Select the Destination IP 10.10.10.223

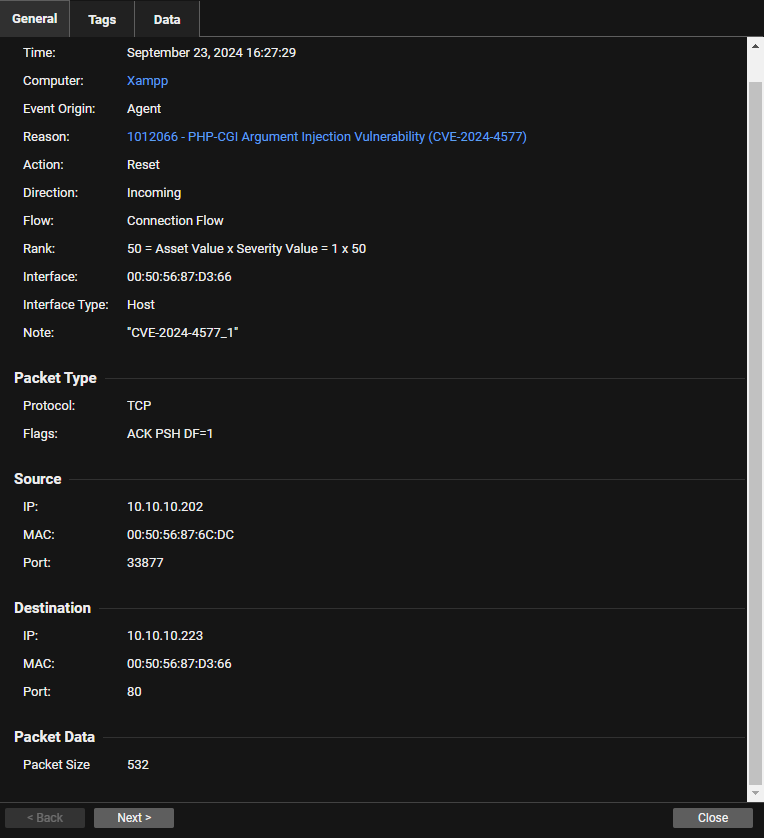click(165, 635)
